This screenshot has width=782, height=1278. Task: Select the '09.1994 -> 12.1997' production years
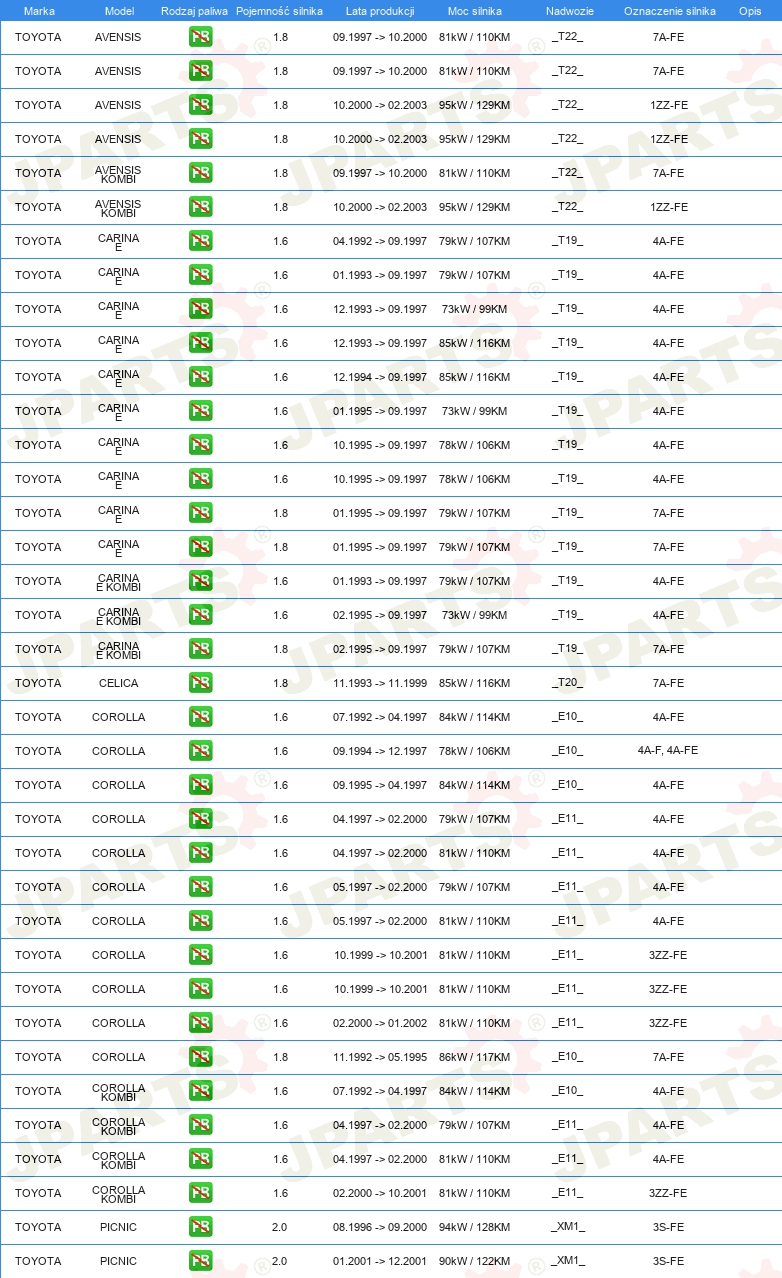coord(380,751)
